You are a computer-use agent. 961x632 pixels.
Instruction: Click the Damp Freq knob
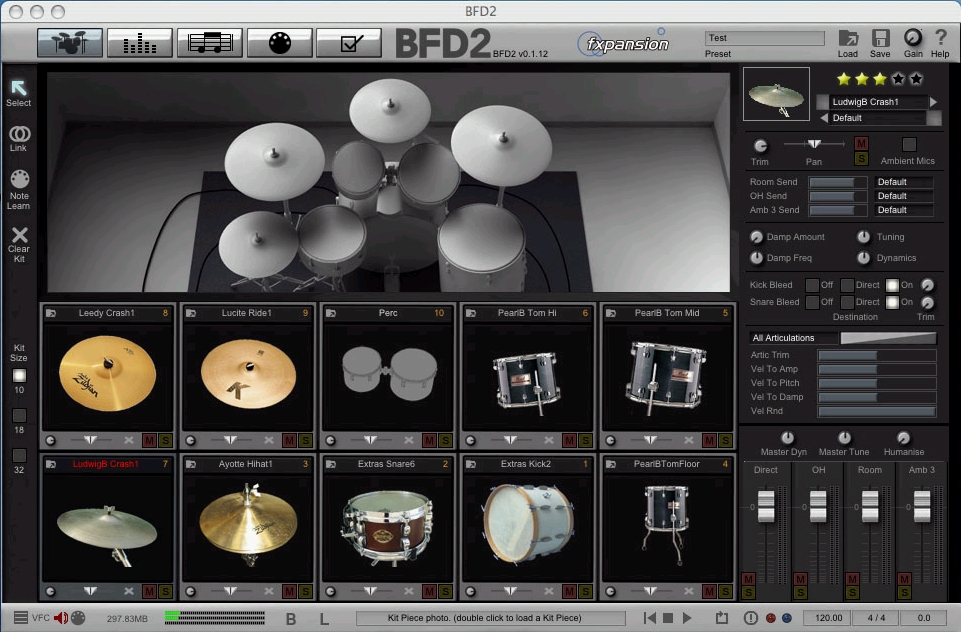click(757, 258)
